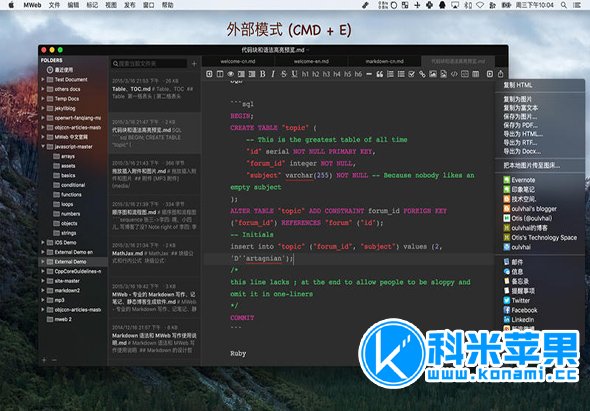Insert horizontal rule with dash icon
The width and height of the screenshot is (590, 411).
click(369, 74)
